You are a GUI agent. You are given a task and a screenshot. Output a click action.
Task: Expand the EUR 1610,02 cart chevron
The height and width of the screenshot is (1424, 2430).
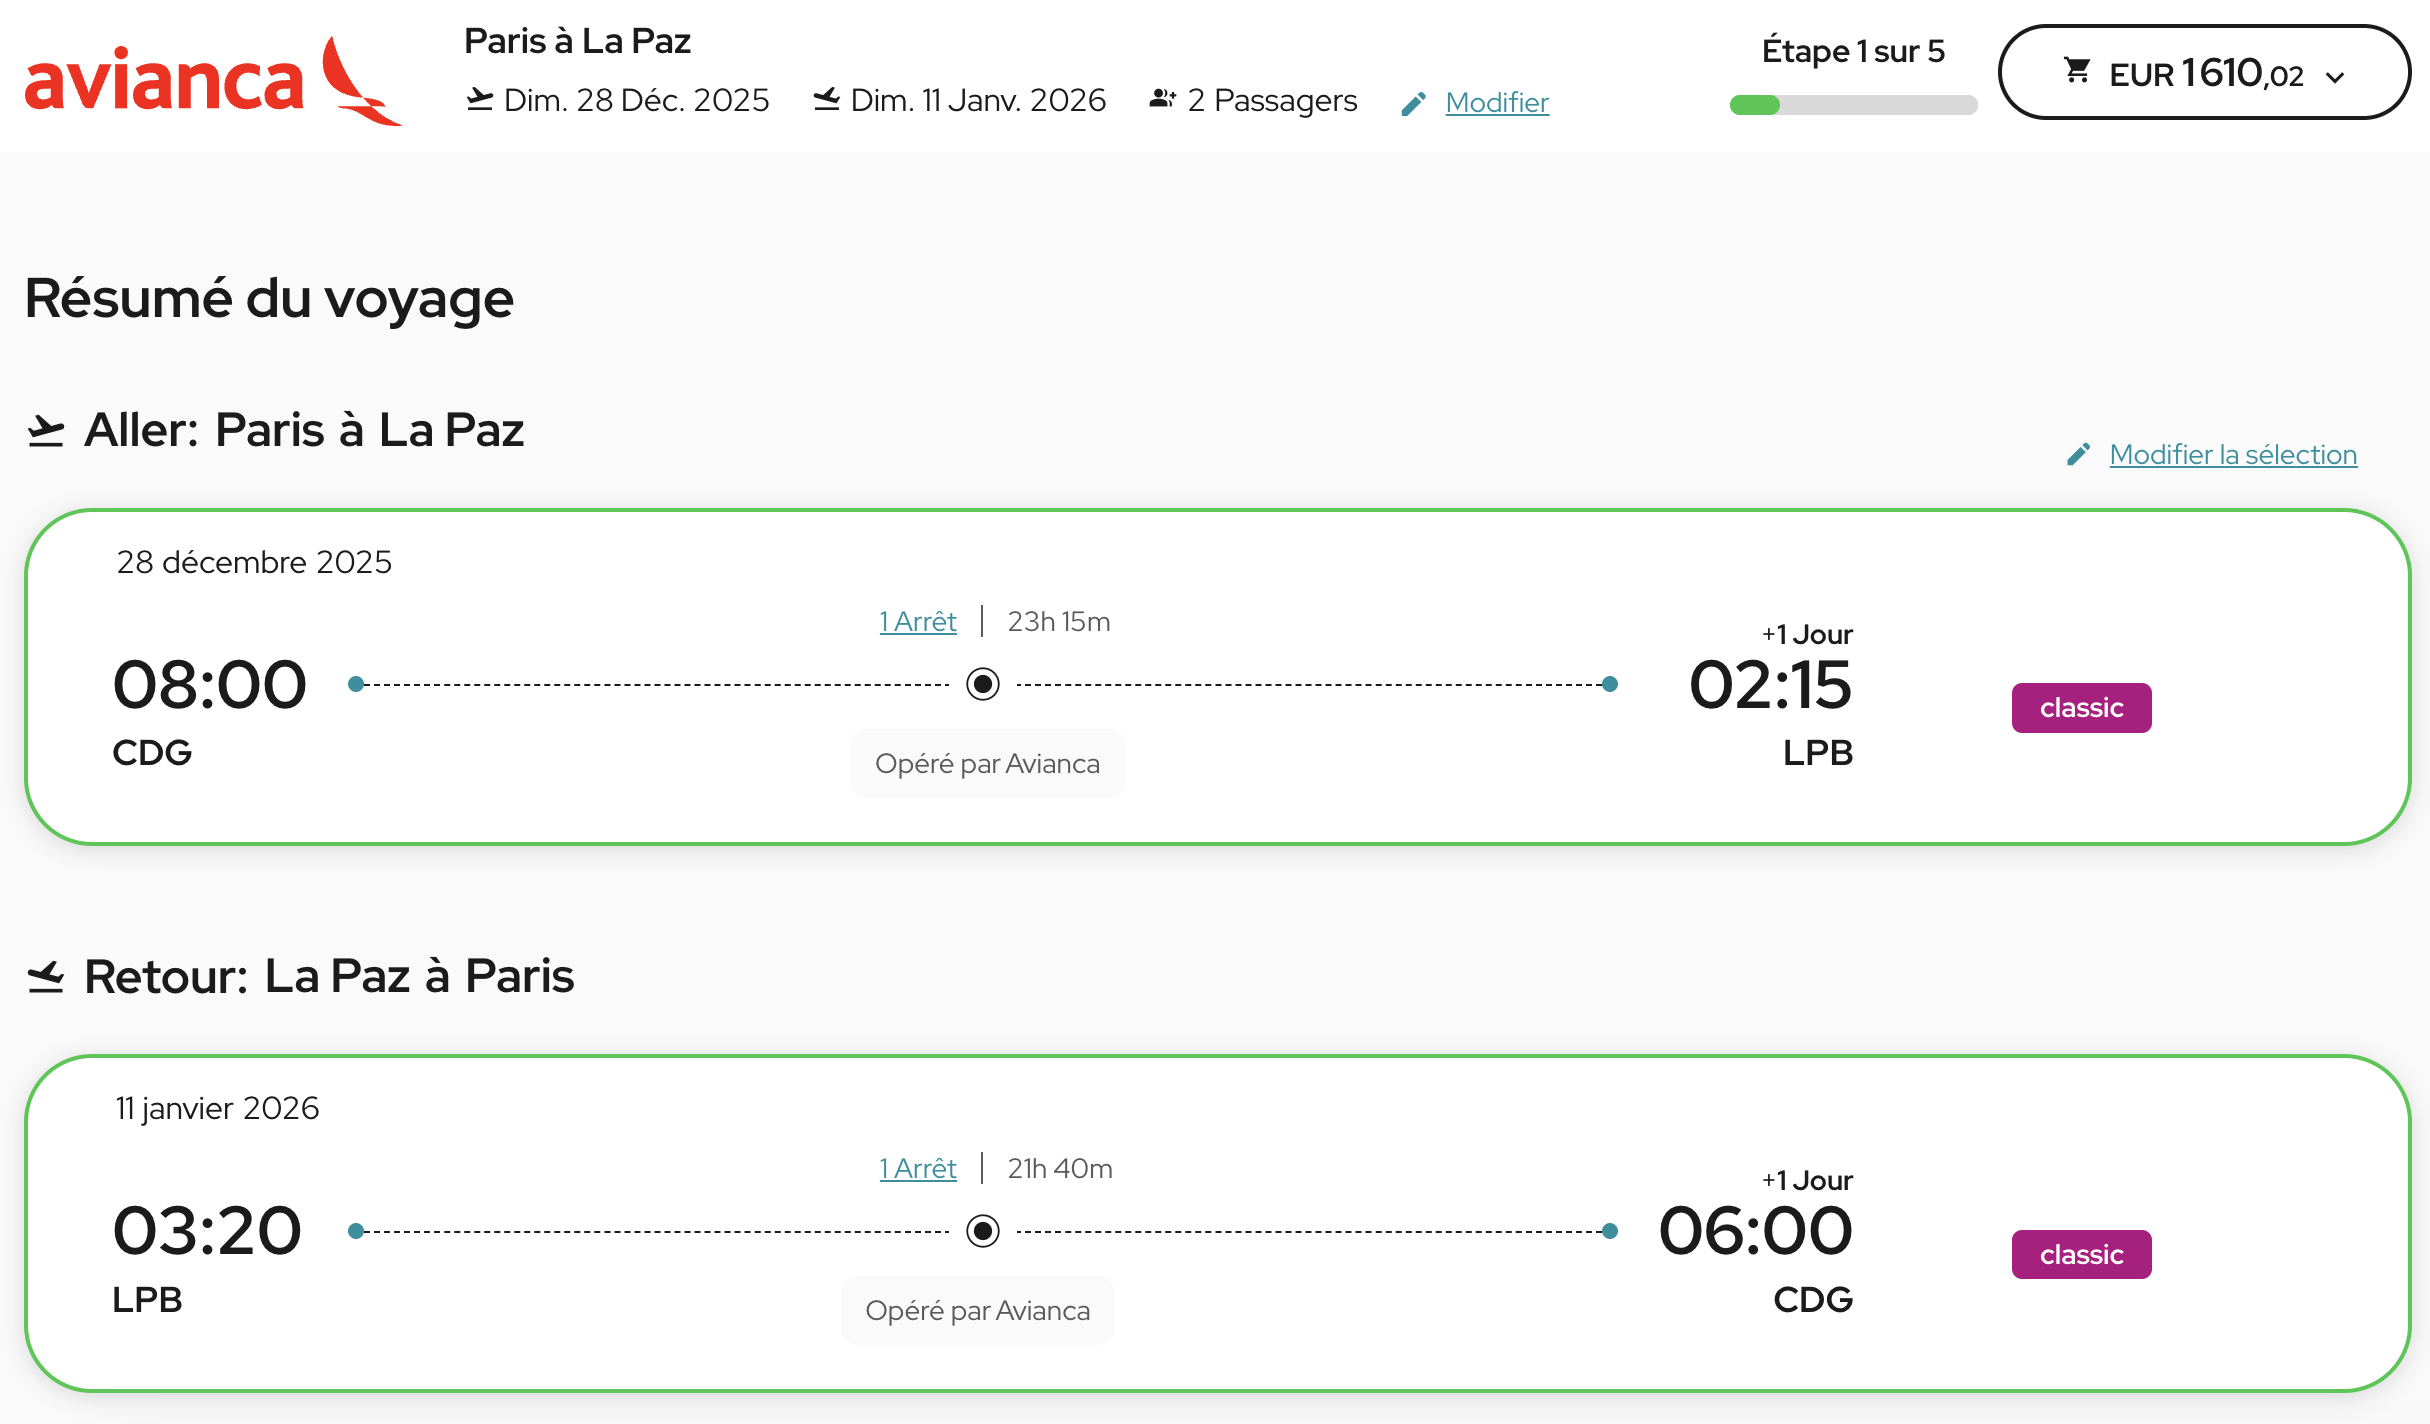click(2336, 77)
